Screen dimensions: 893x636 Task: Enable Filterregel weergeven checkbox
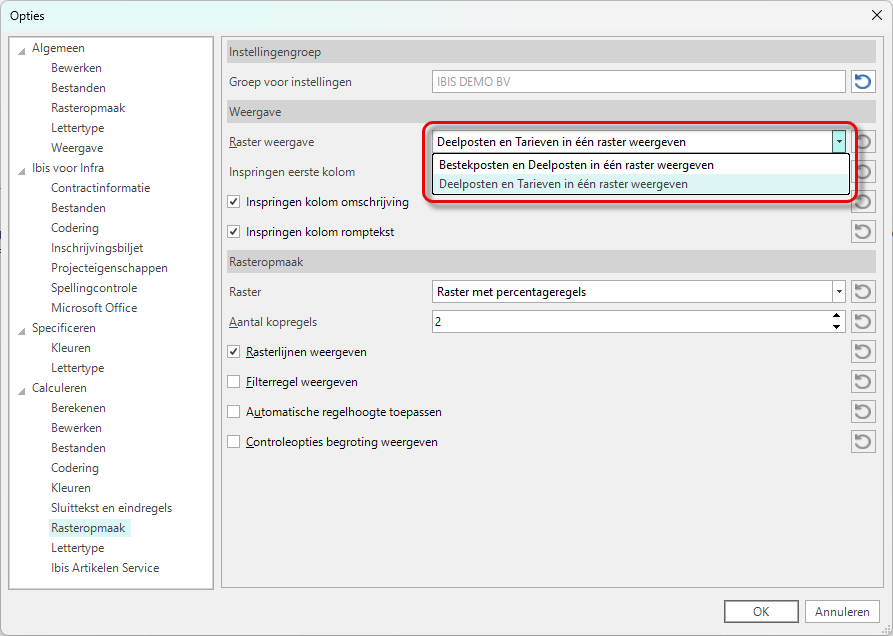[234, 382]
